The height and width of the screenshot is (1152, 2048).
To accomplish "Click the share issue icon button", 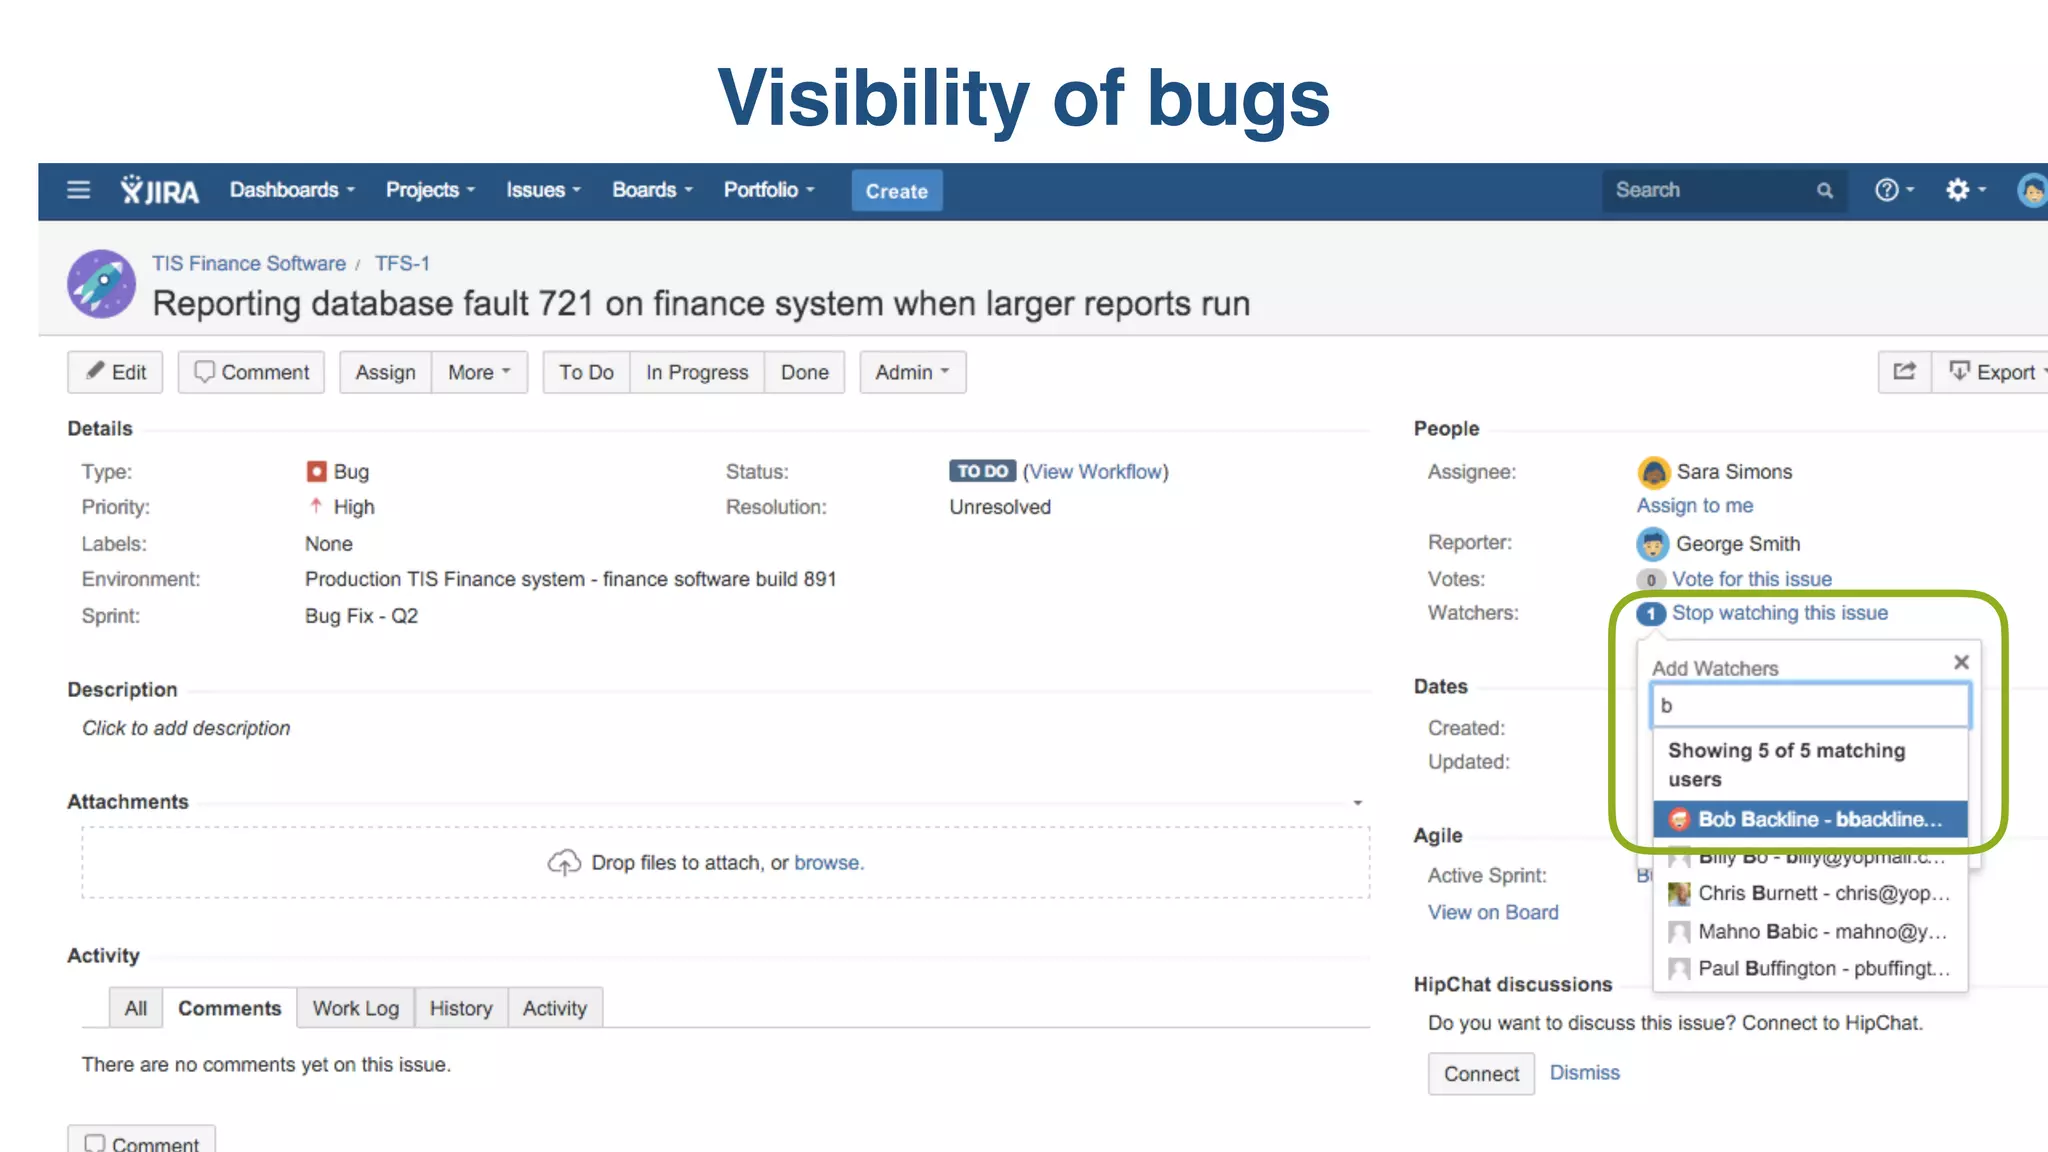I will 1904,372.
